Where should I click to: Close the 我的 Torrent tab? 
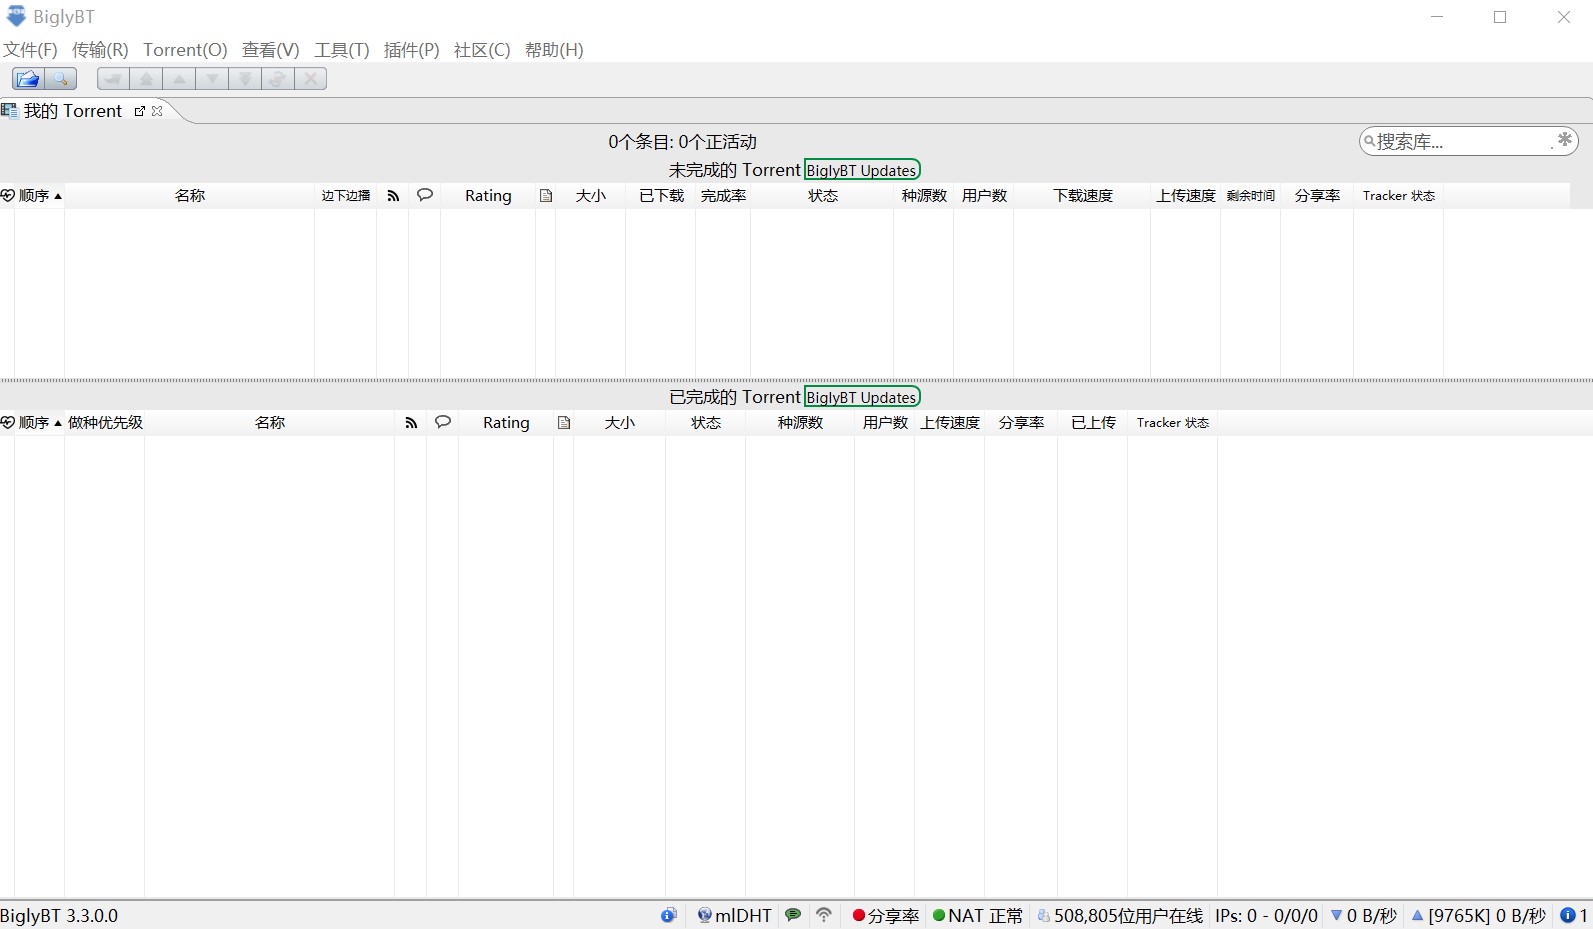click(157, 111)
